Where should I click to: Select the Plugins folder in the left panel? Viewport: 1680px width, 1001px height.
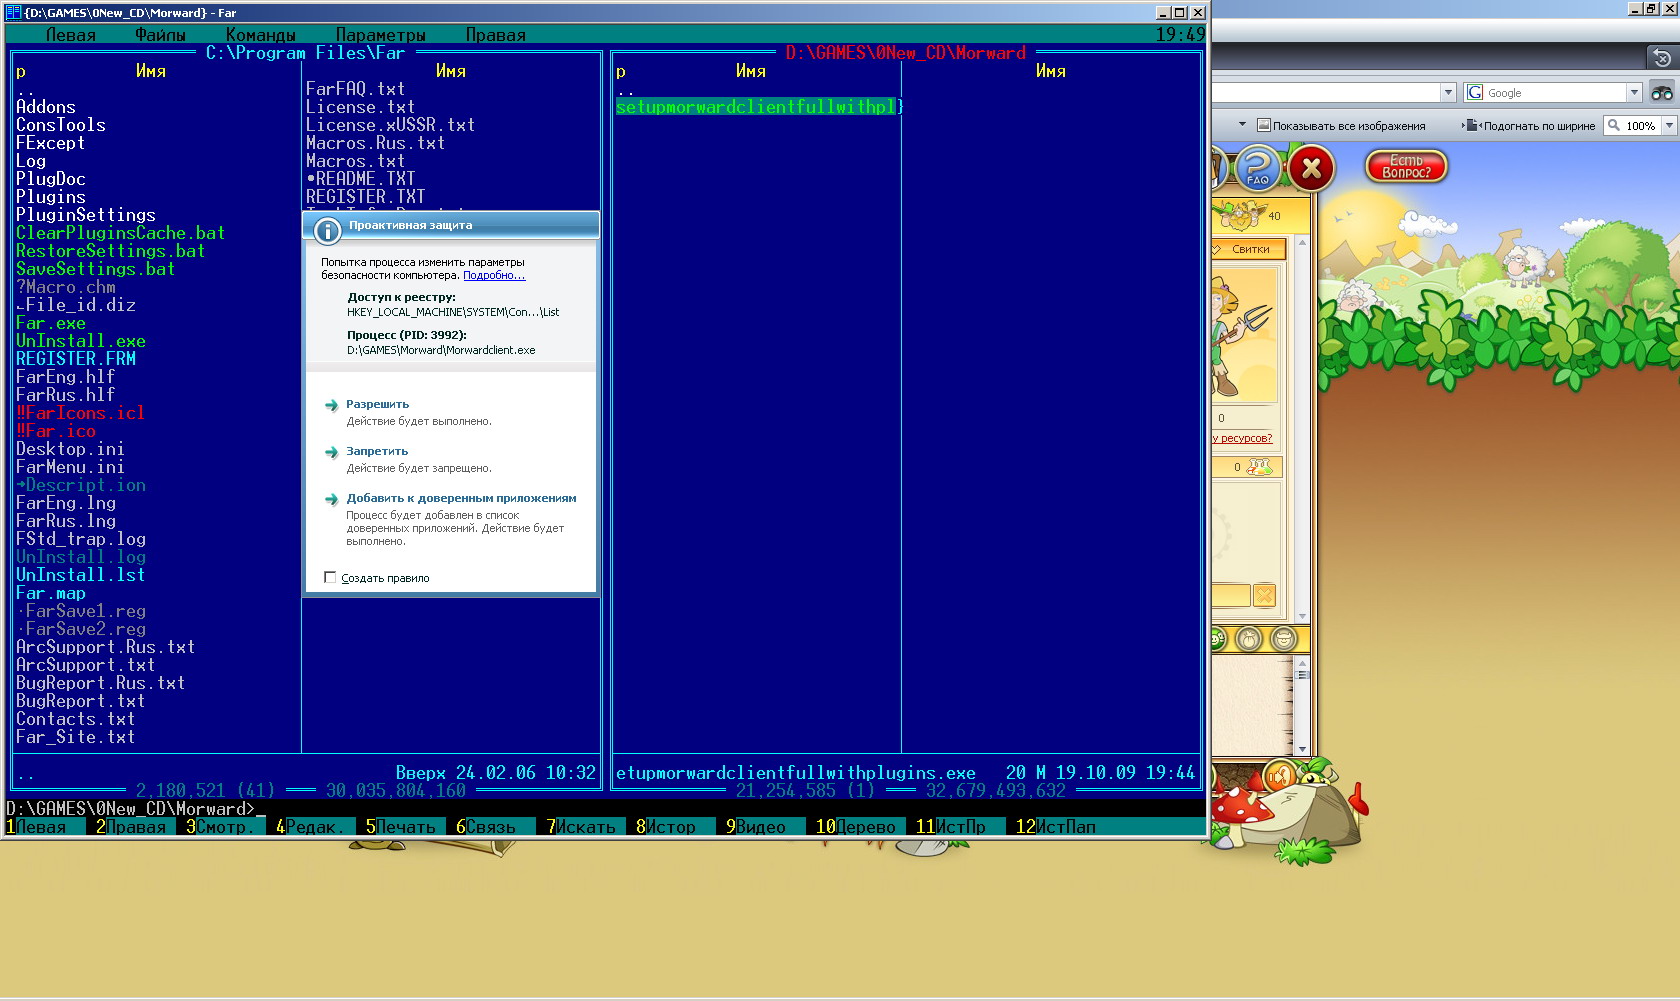[51, 197]
